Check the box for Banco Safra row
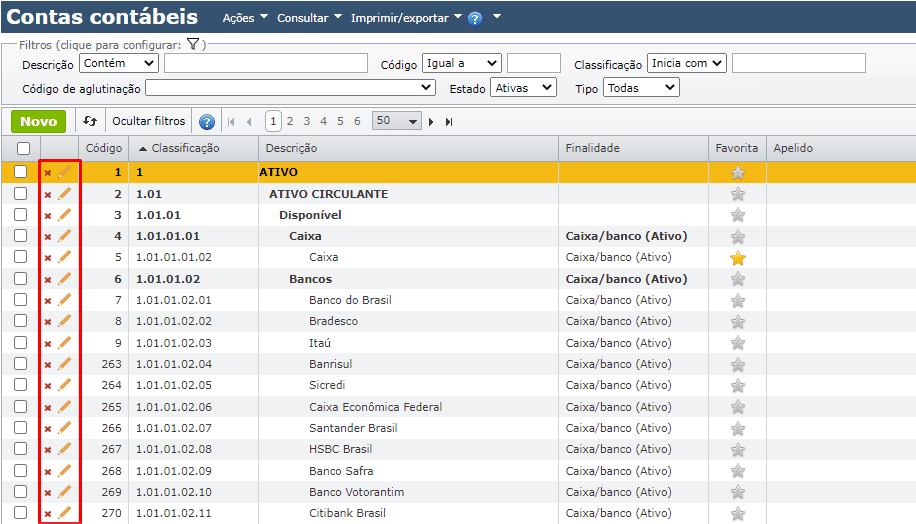The image size is (916, 524). (21, 471)
